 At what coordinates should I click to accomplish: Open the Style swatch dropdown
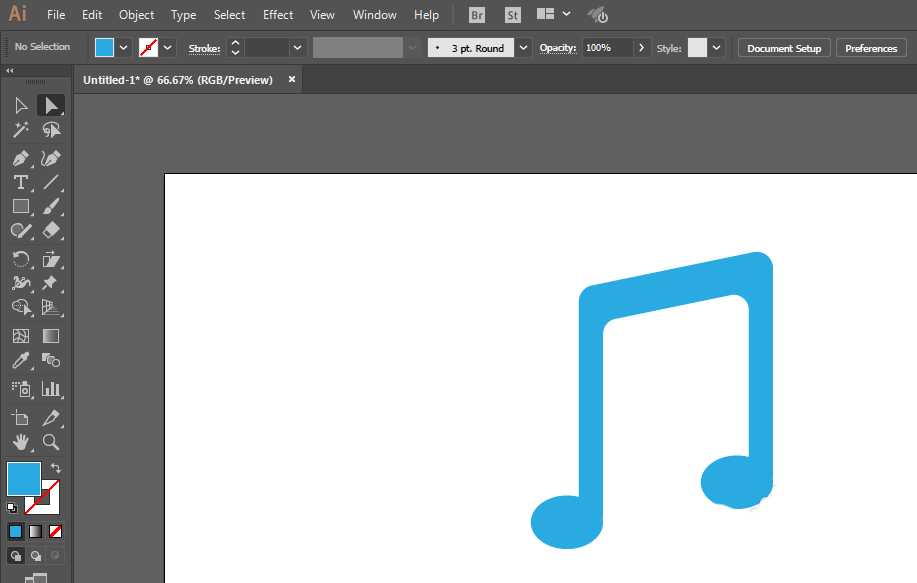[714, 47]
